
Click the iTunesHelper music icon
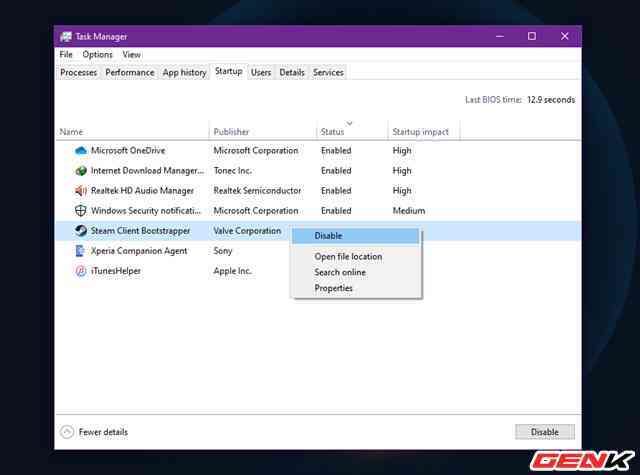pos(81,271)
